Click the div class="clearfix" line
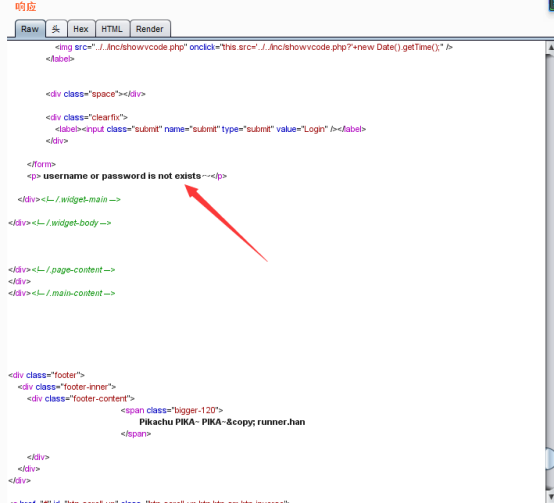This screenshot has height=503, width=554. (87, 117)
